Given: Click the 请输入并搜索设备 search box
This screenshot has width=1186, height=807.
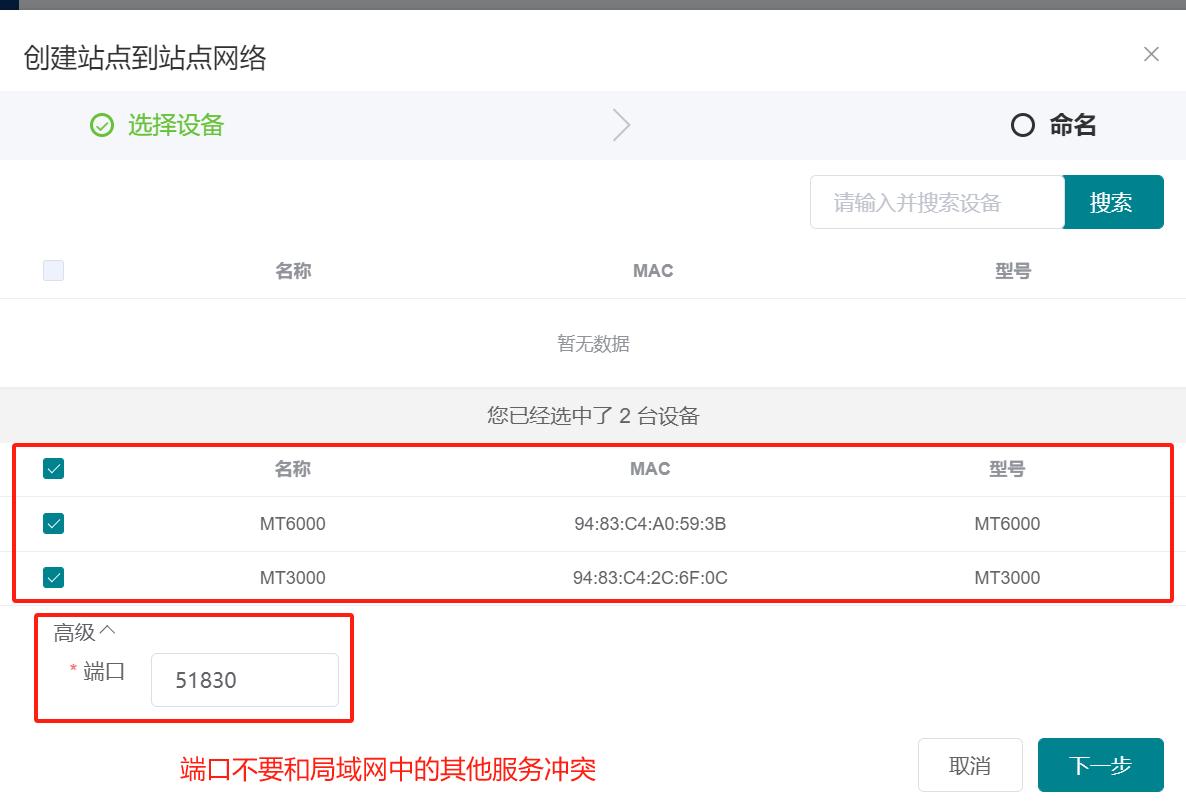Looking at the screenshot, I should pos(936,201).
